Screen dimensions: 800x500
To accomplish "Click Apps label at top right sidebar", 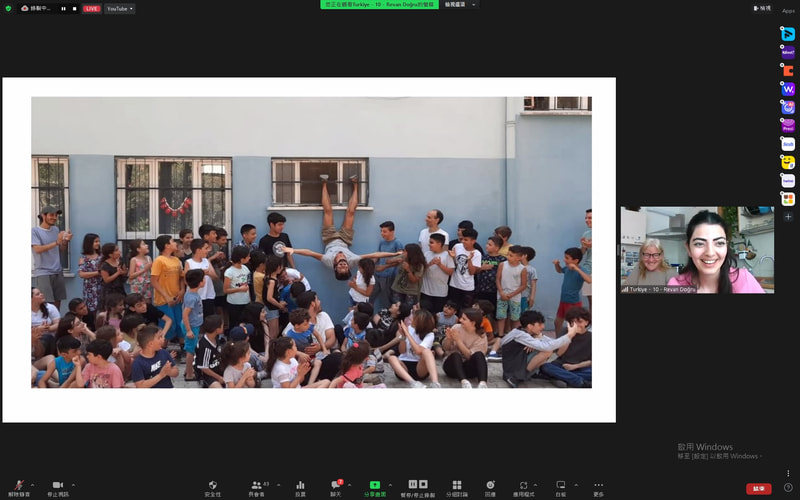I will pos(788,11).
